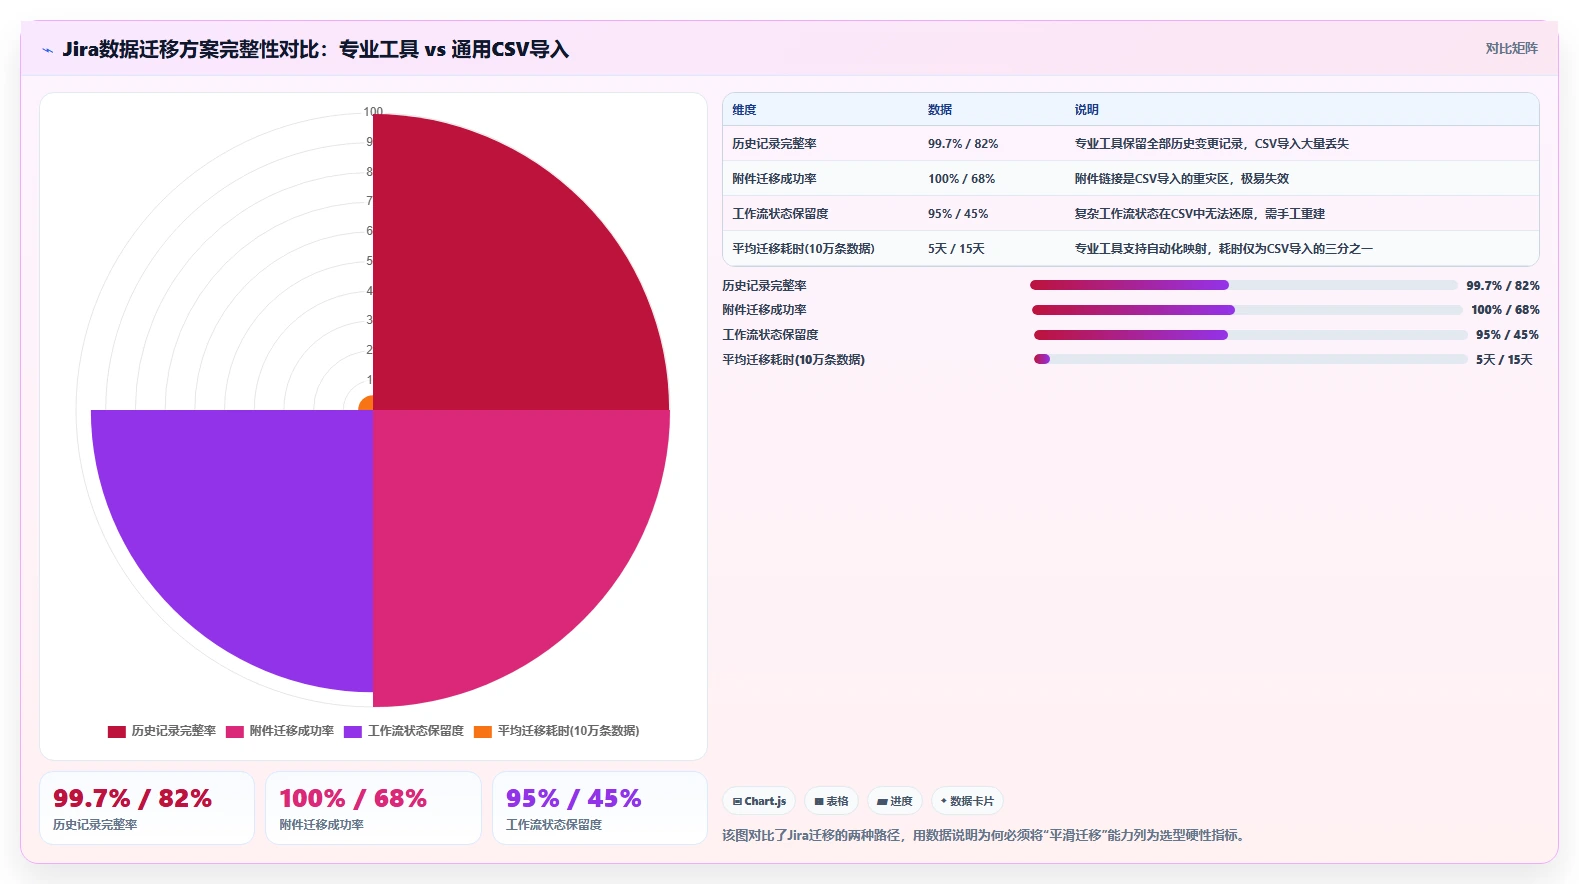This screenshot has width=1579, height=884.
Task: Click the 表格 tag
Action: 831,801
